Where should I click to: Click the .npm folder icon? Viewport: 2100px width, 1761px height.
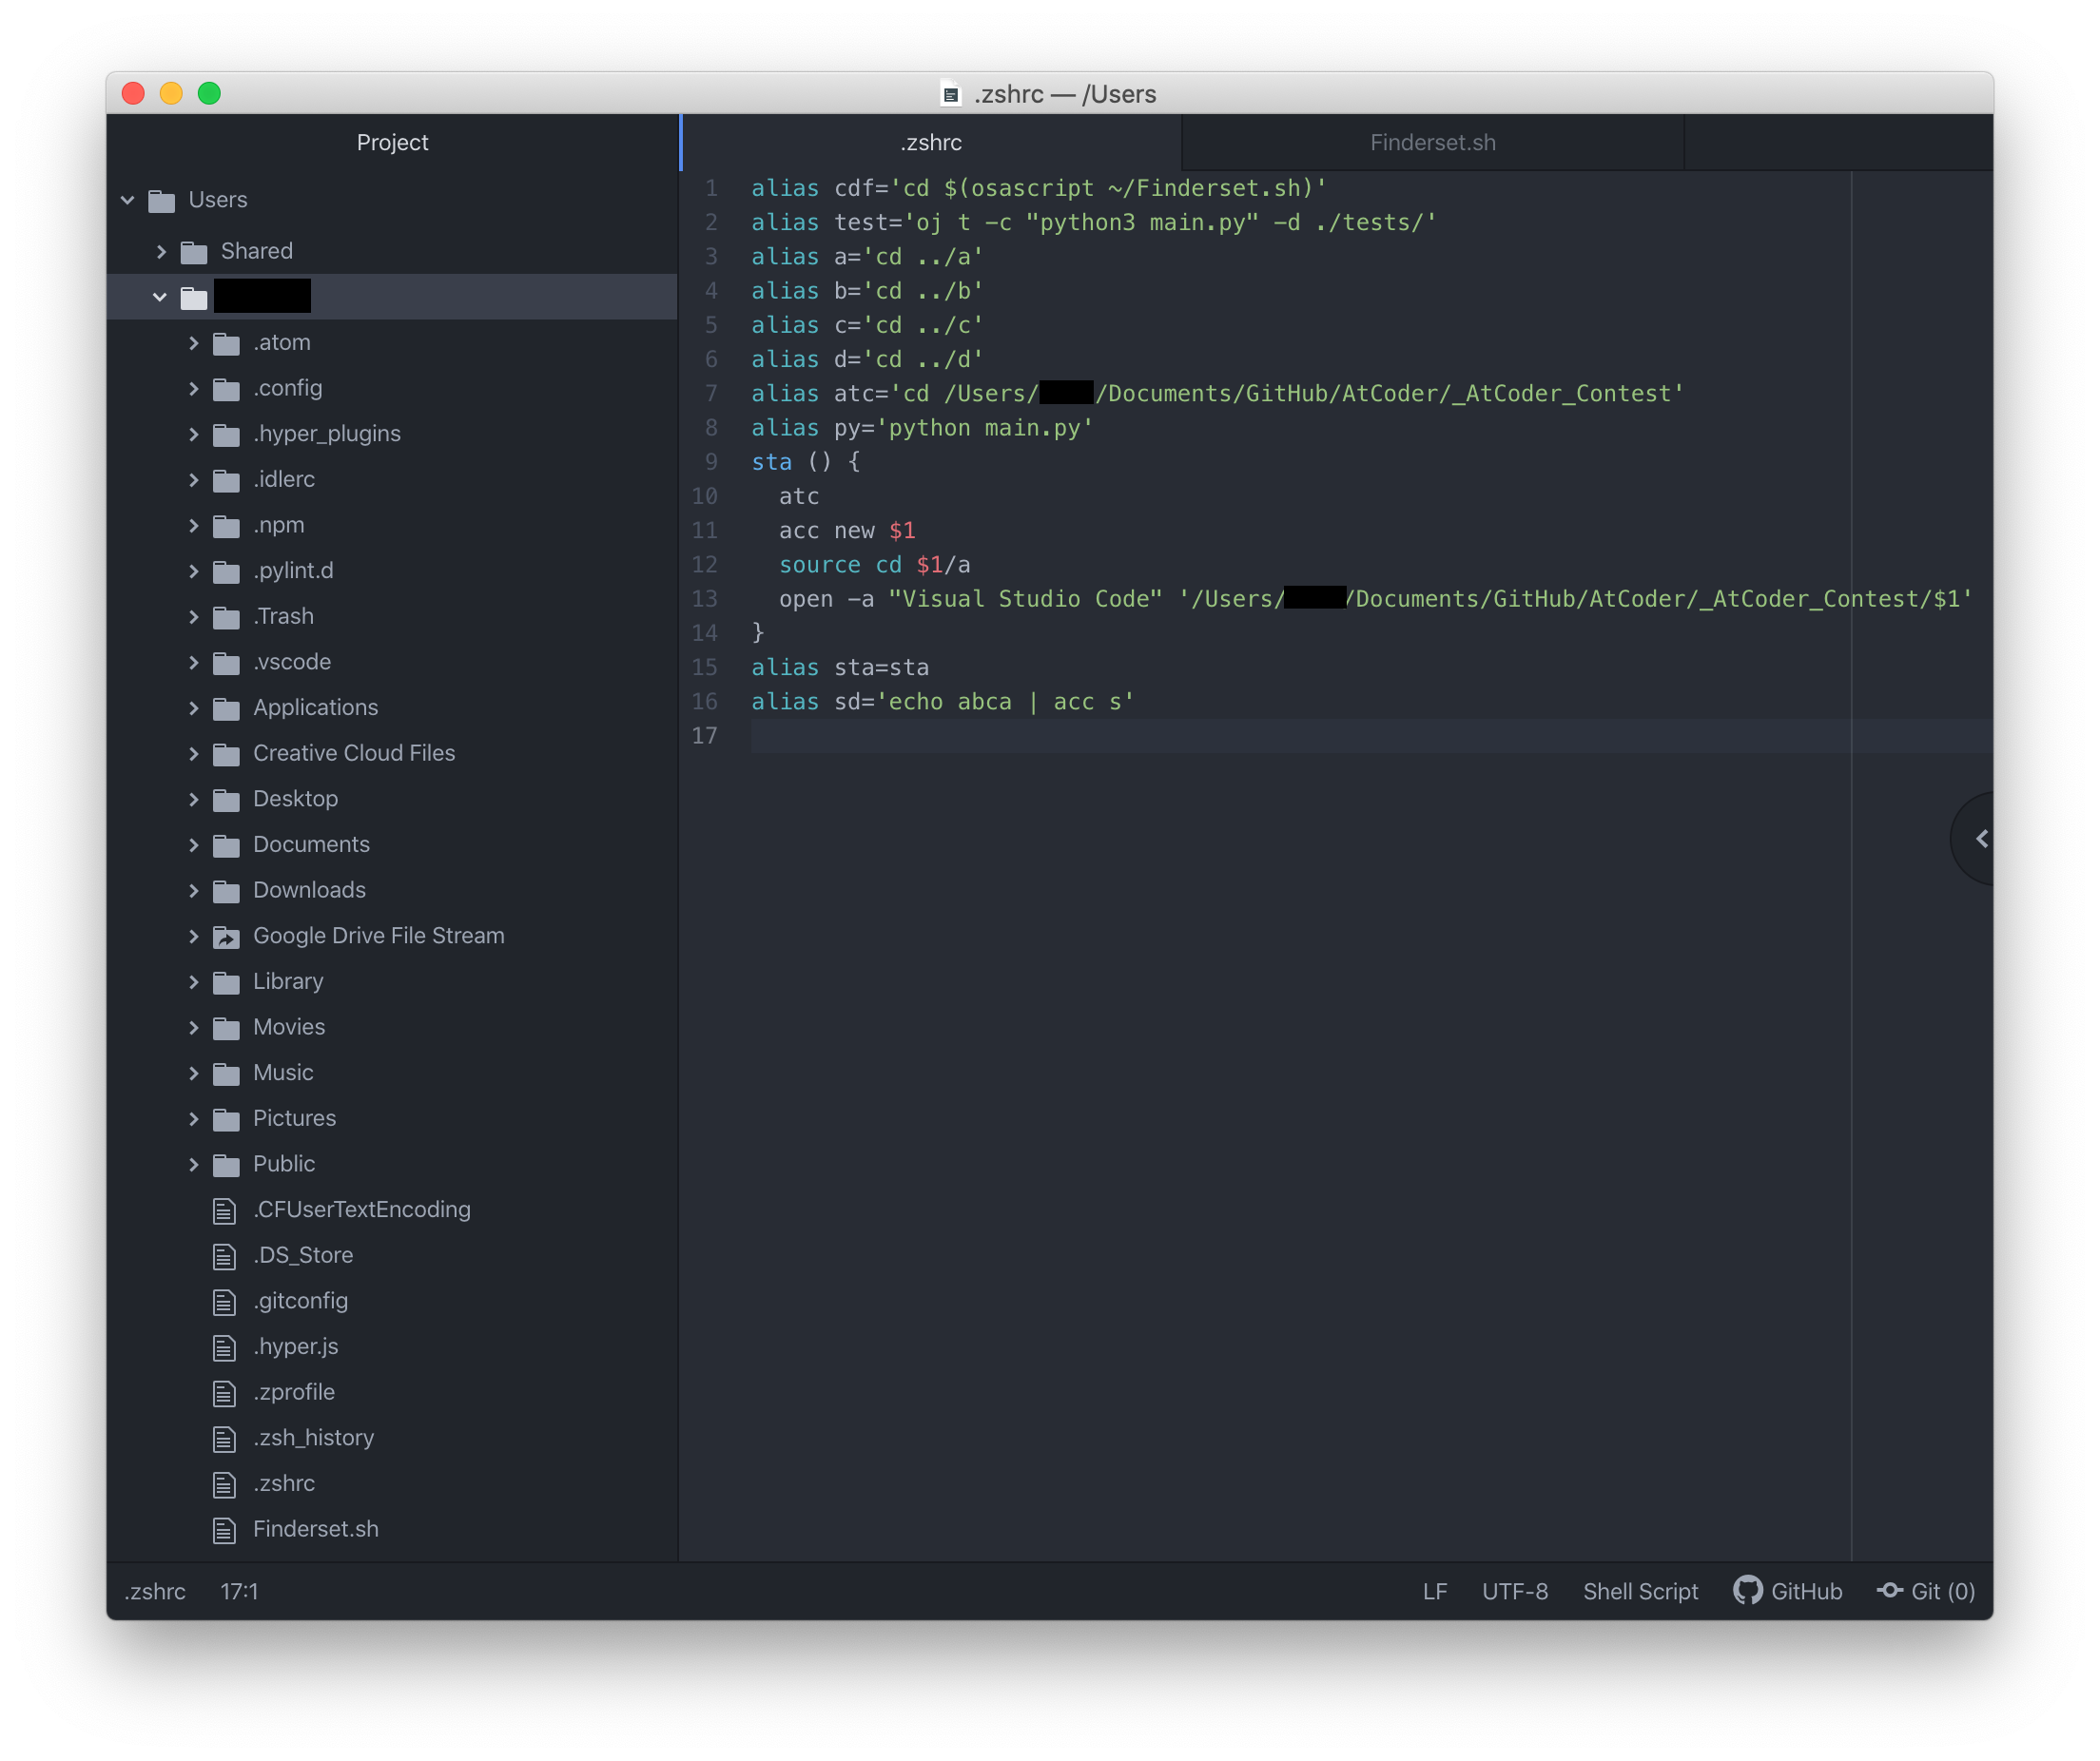coord(227,526)
